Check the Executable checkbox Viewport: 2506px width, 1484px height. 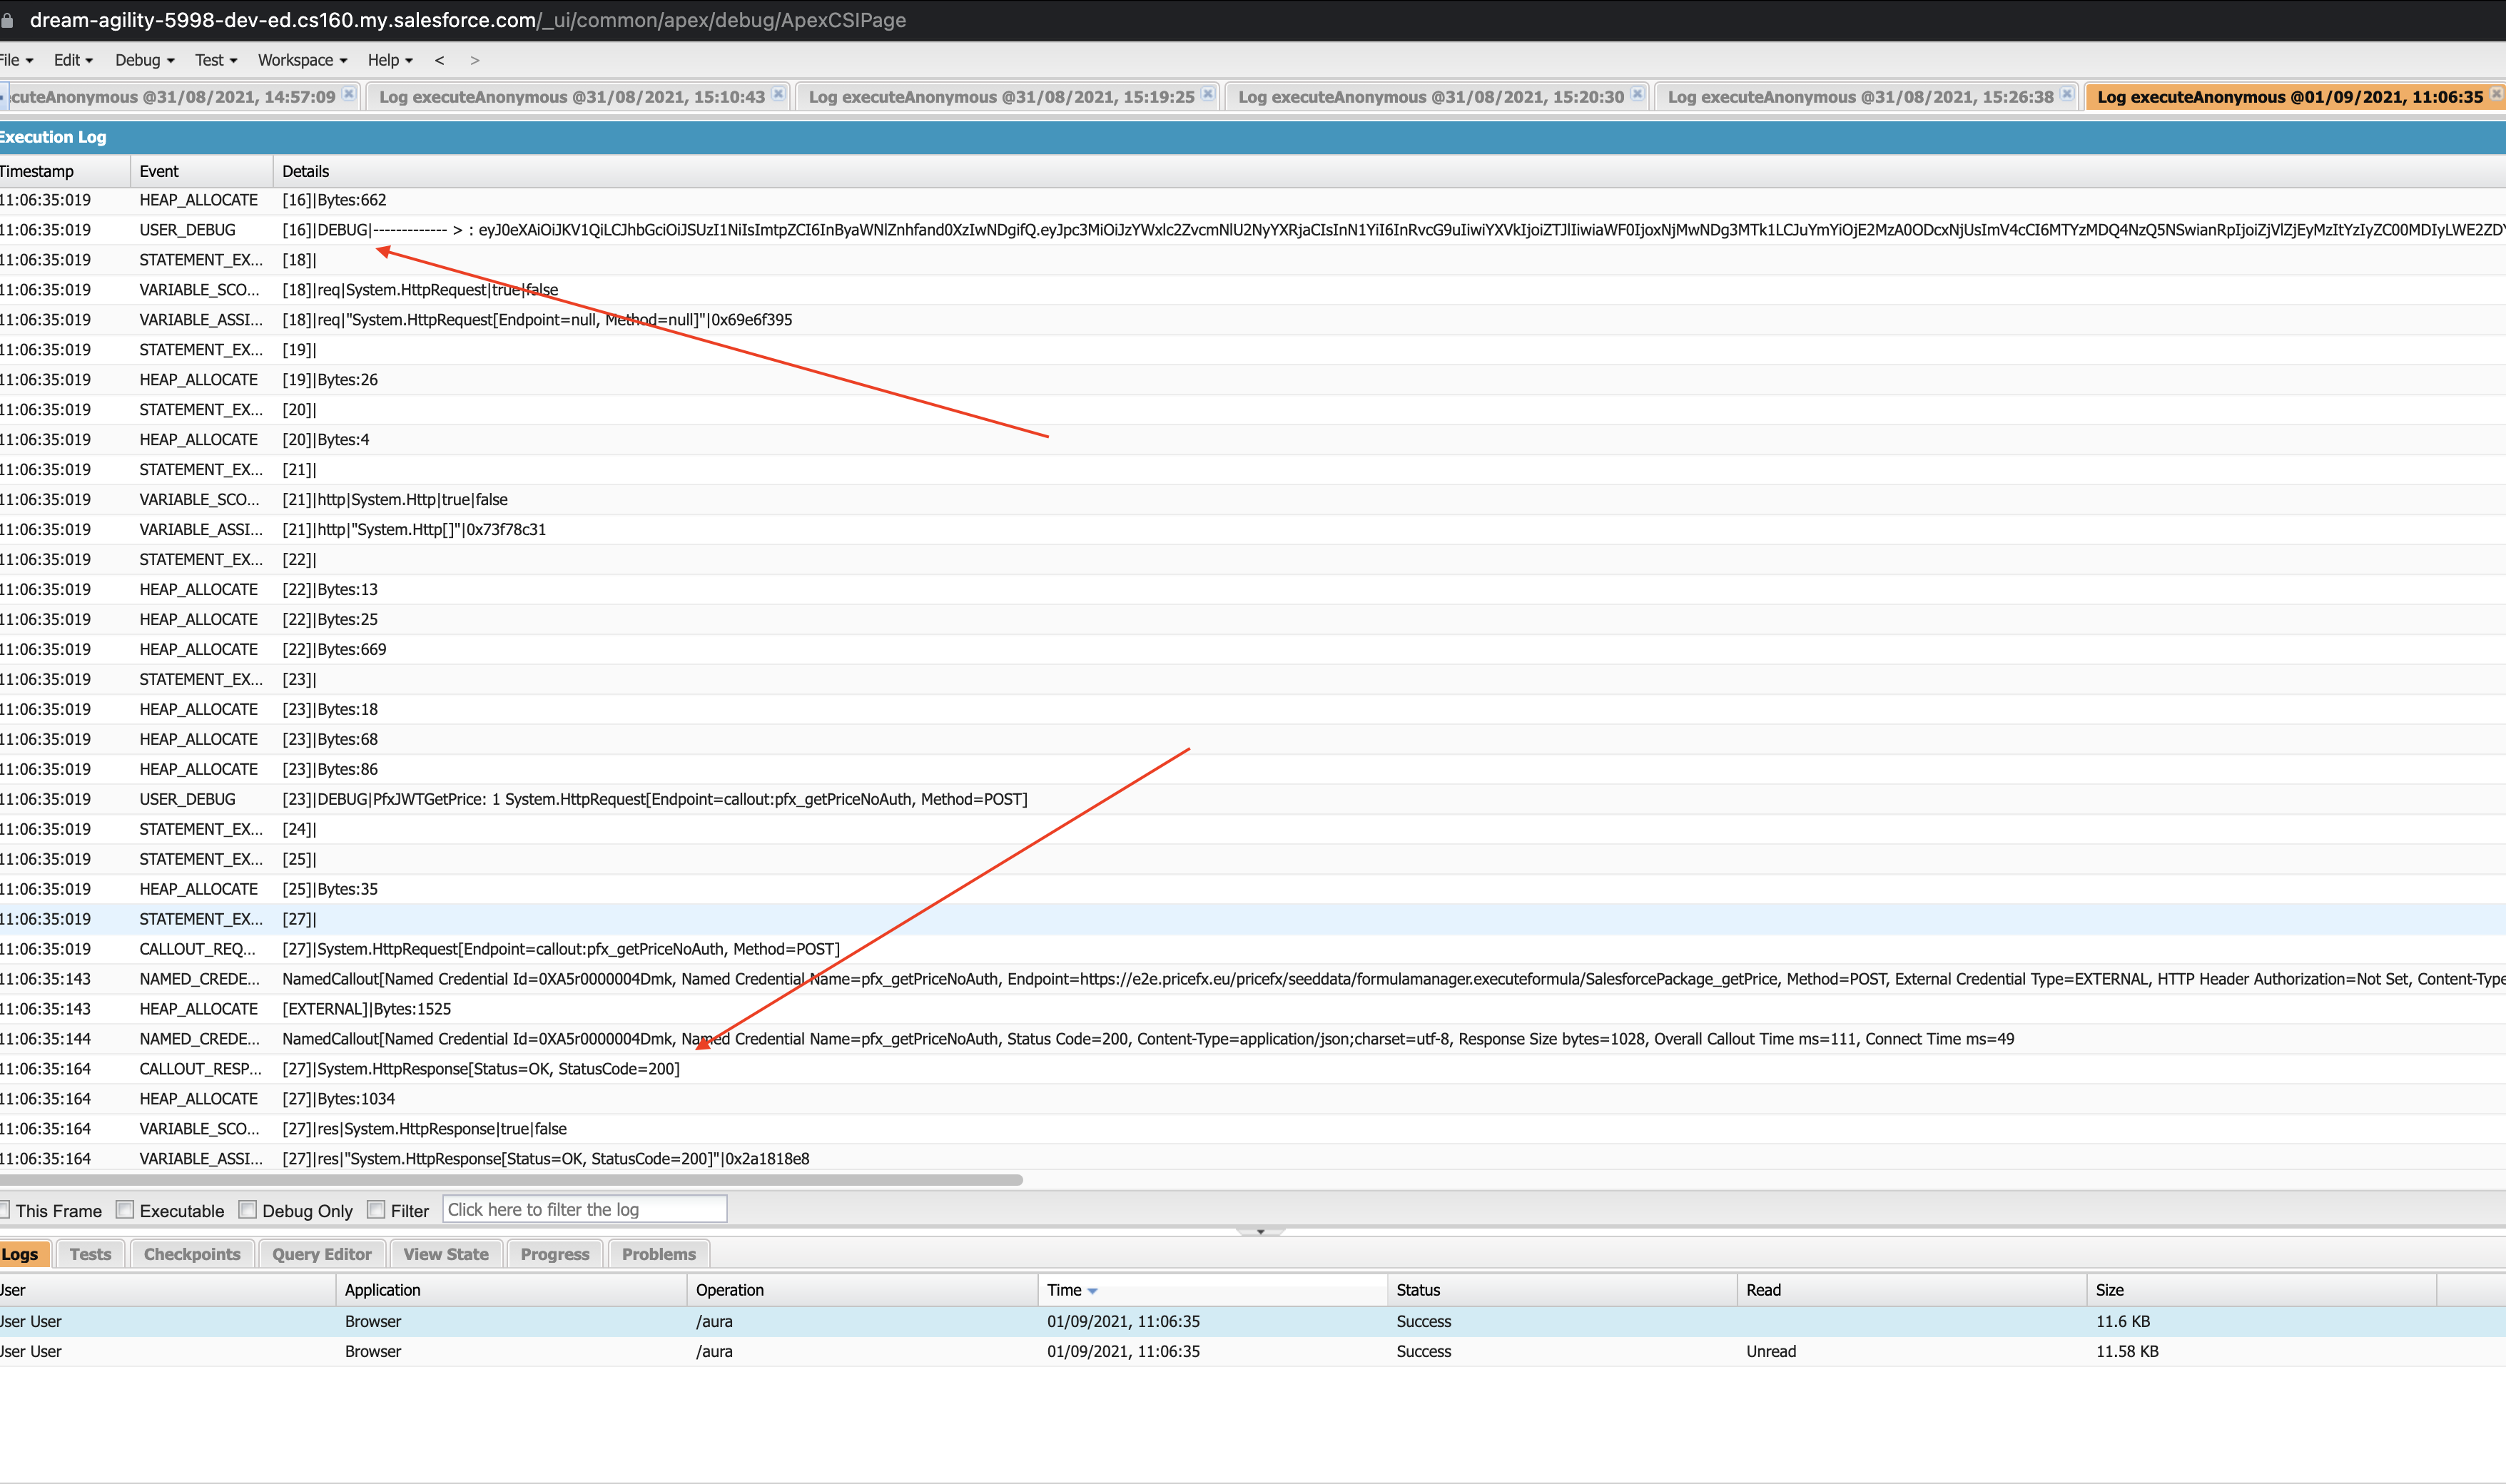click(124, 1209)
